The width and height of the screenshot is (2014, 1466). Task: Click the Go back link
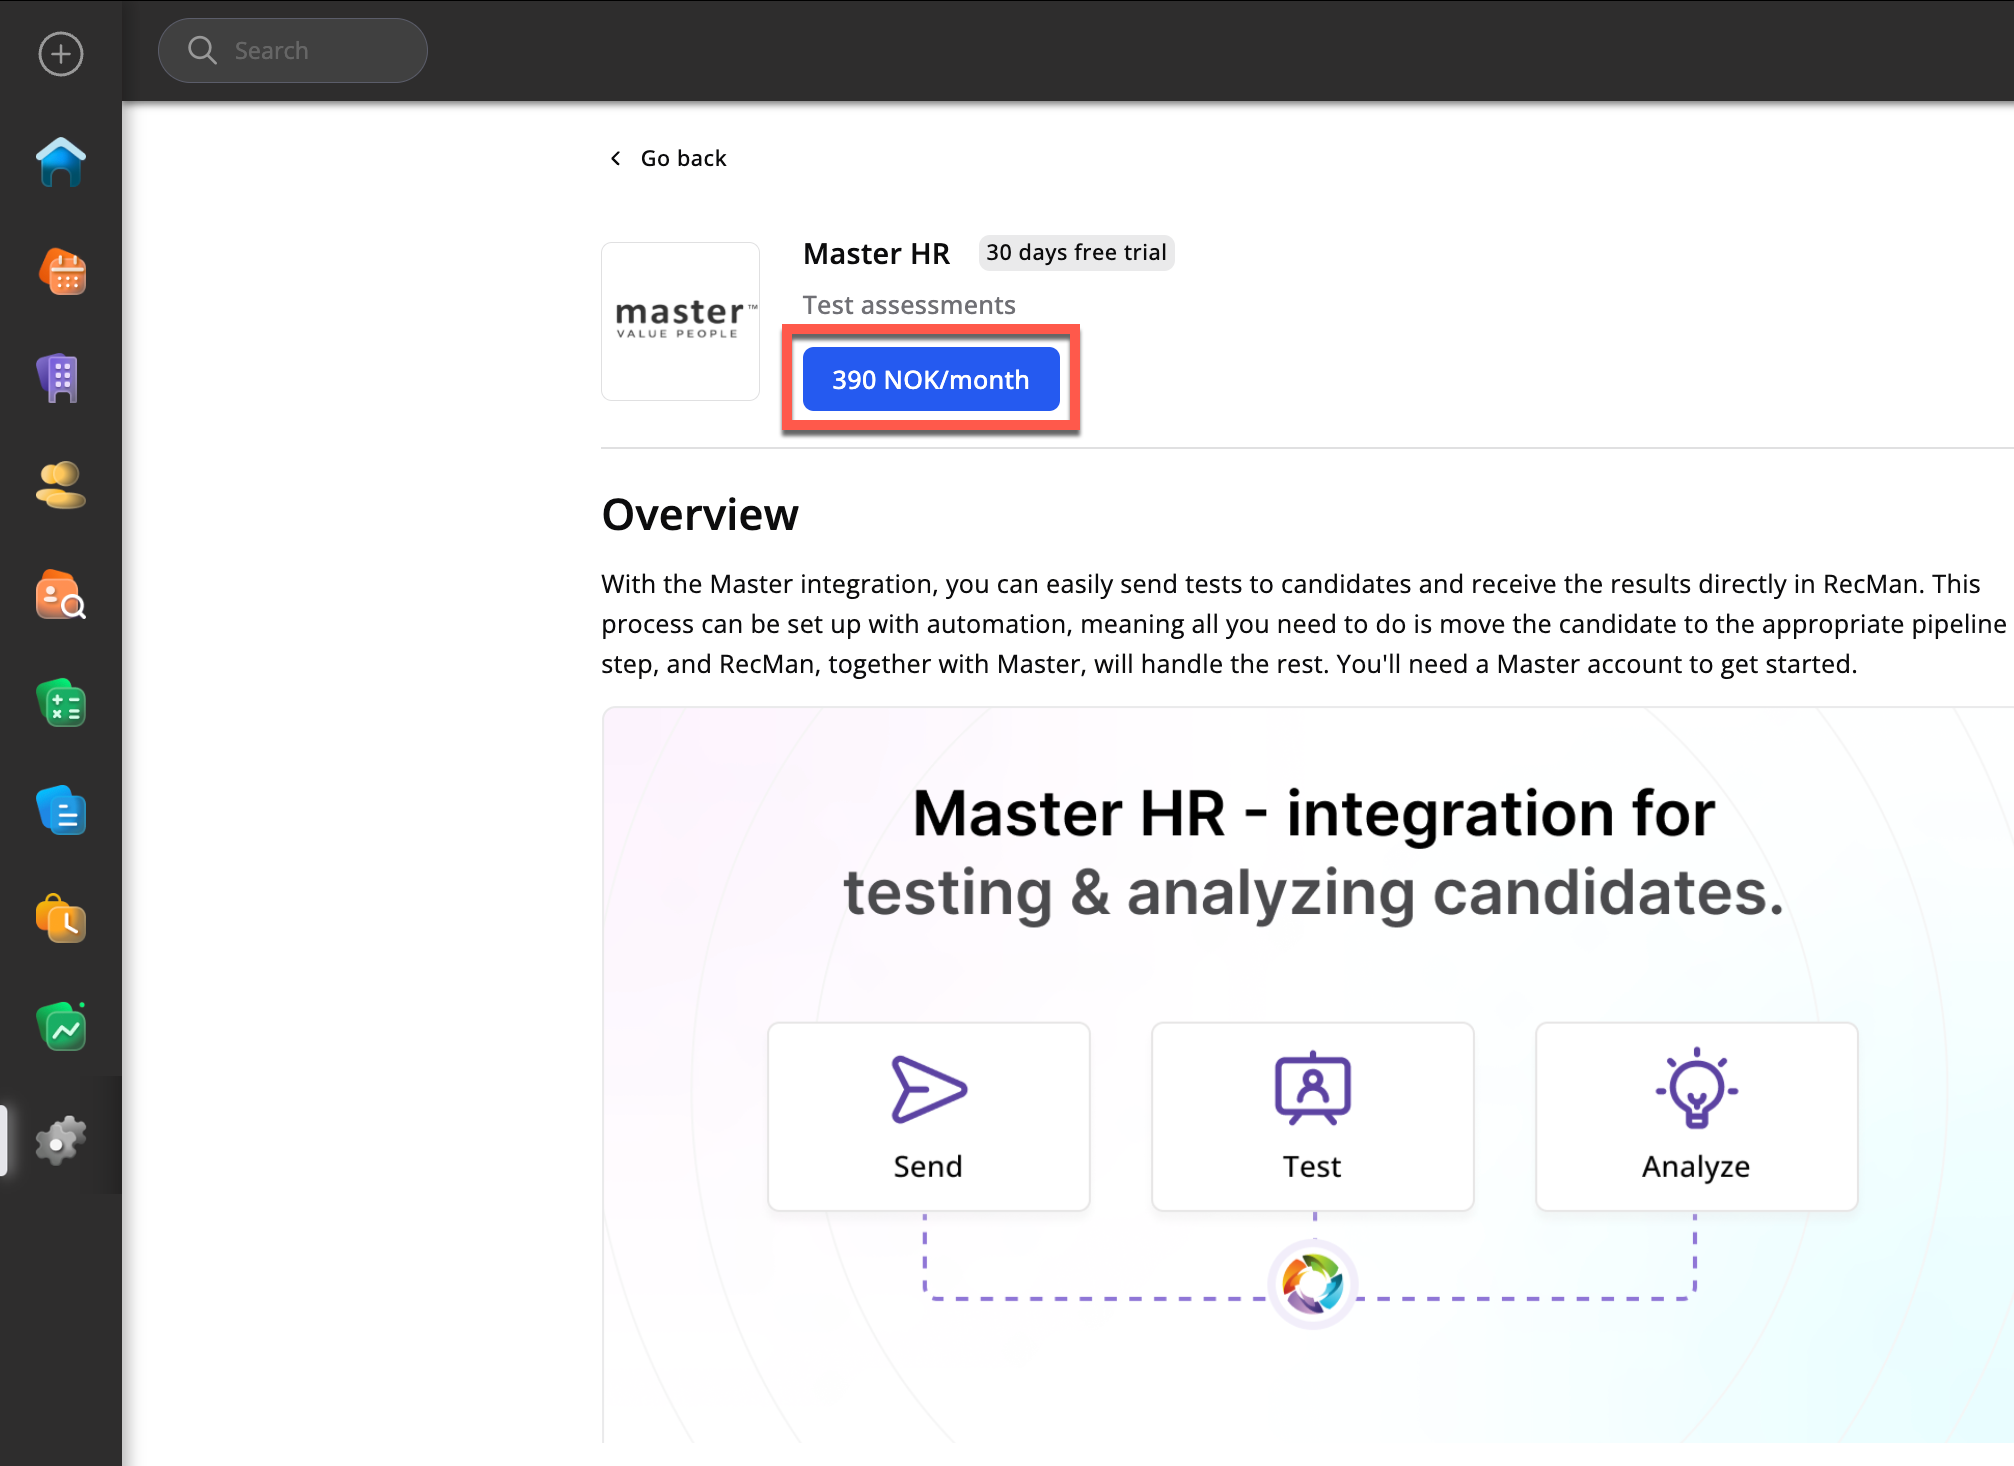tap(683, 158)
